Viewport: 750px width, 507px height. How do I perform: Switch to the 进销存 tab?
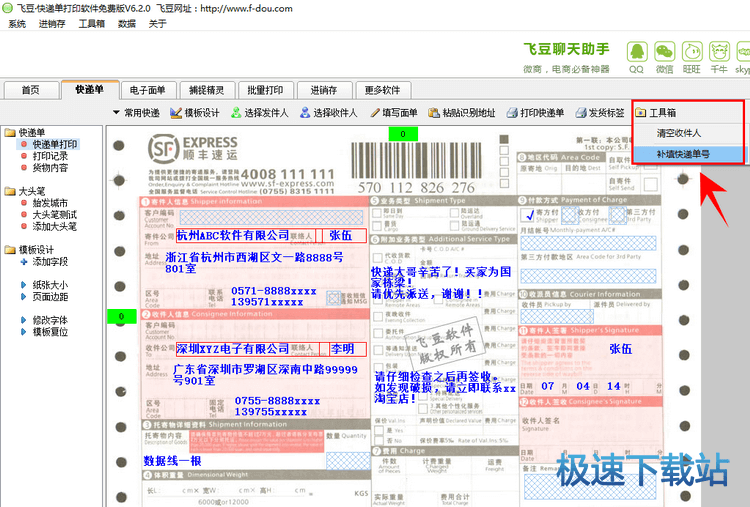[x=324, y=90]
